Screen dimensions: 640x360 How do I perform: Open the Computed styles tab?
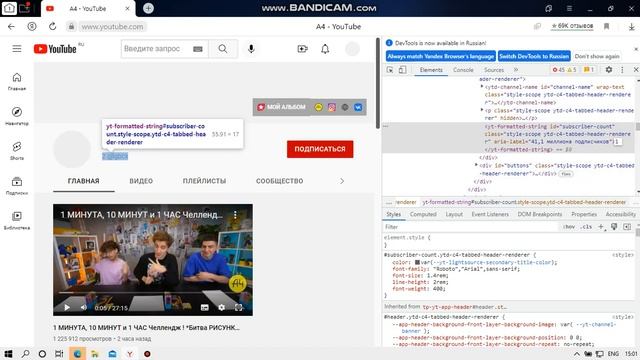(x=423, y=214)
